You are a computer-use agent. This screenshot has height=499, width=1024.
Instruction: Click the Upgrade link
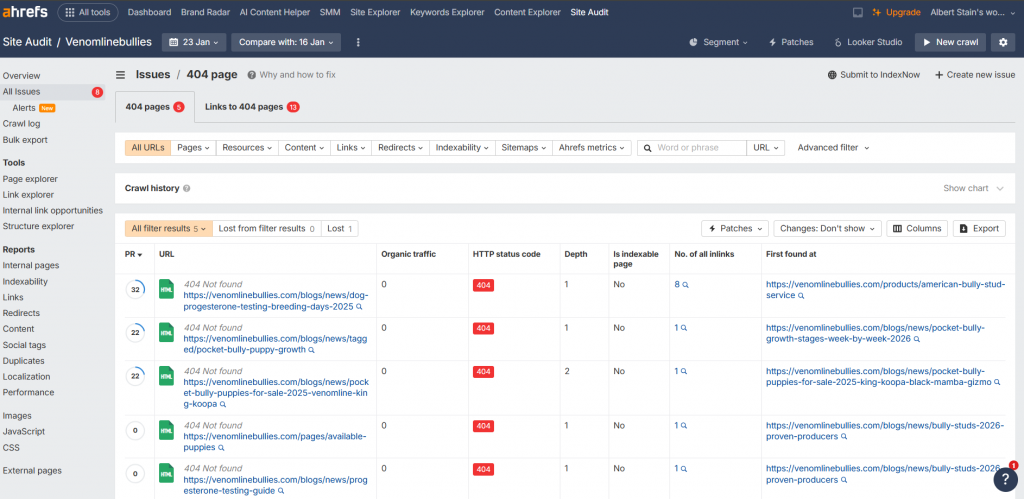897,12
